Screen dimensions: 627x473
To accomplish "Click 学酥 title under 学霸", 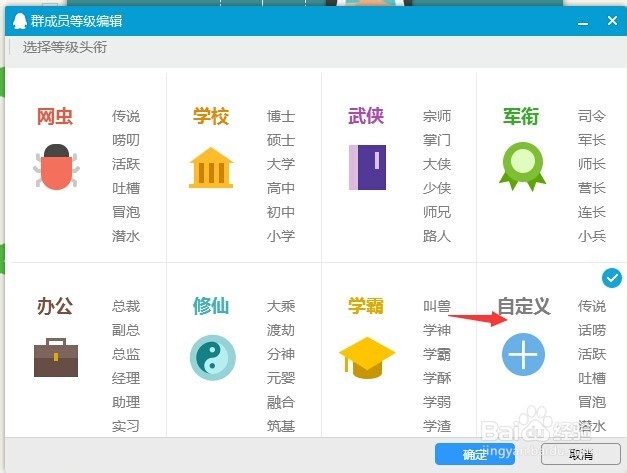I will click(x=437, y=378).
